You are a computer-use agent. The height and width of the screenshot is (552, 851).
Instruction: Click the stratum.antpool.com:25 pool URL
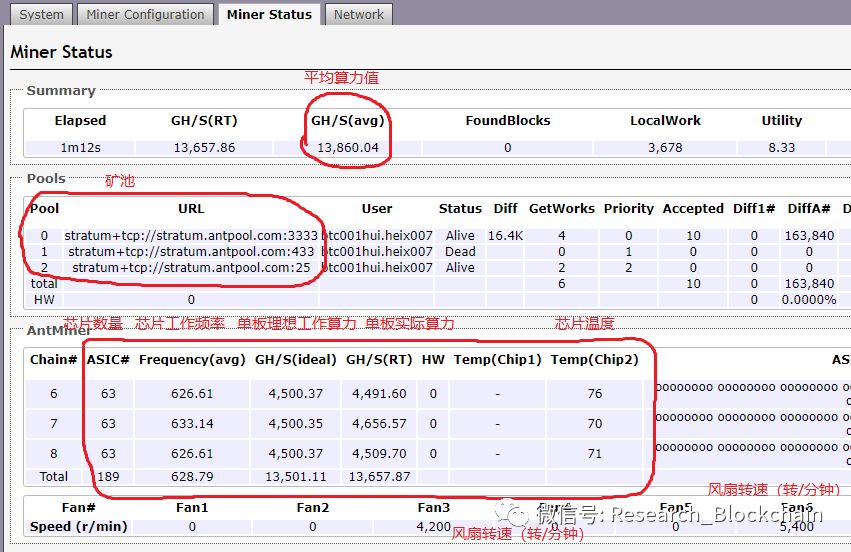point(193,268)
